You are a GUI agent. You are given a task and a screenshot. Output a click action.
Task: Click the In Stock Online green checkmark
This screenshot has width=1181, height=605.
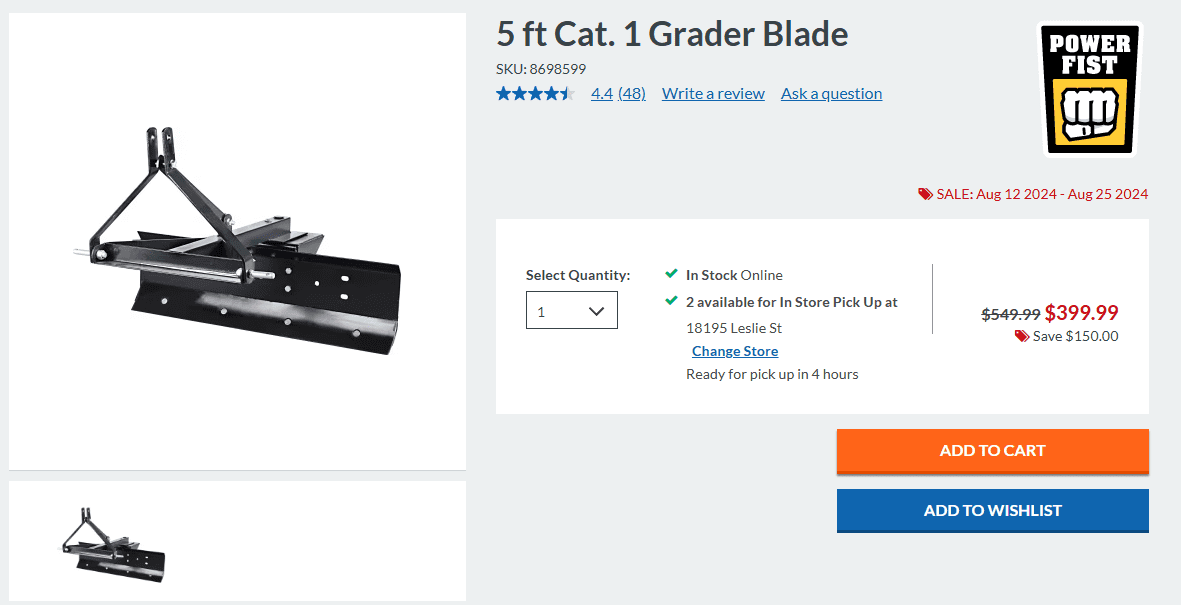(671, 274)
